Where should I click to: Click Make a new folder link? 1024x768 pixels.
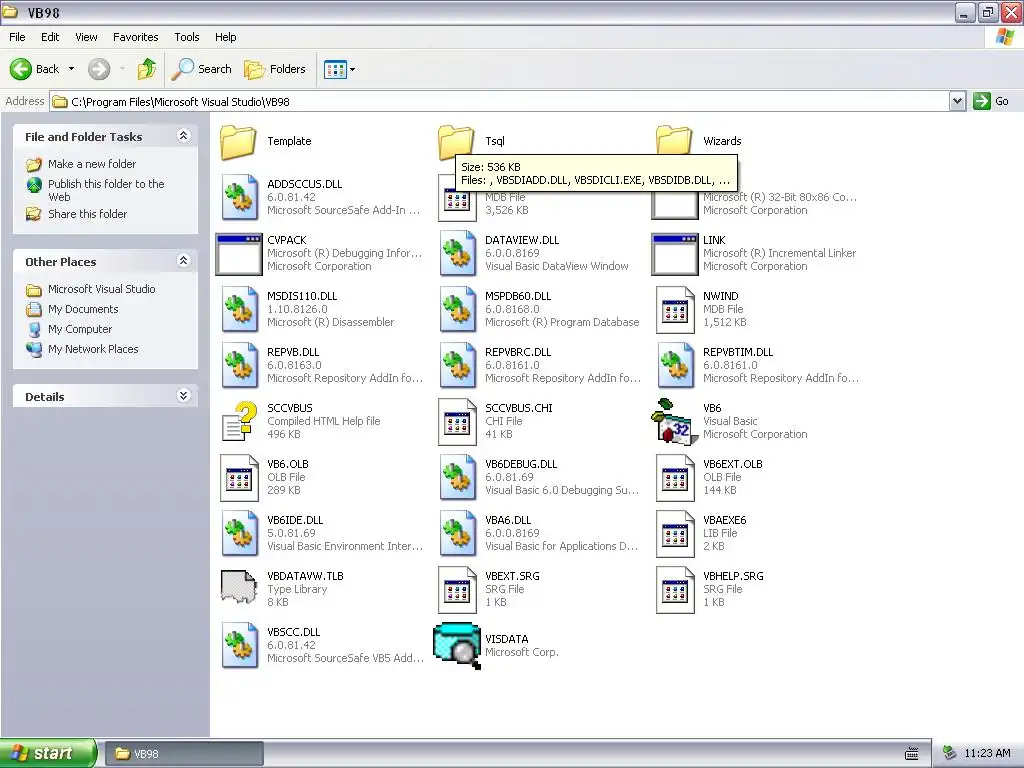click(x=92, y=164)
